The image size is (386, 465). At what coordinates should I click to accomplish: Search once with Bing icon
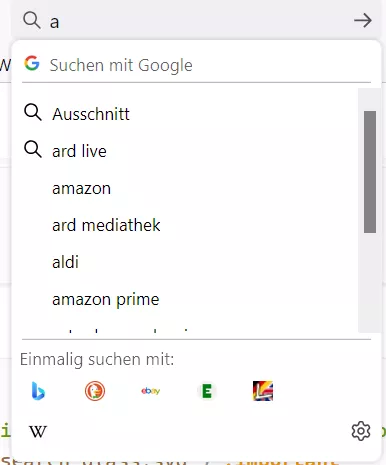38,391
